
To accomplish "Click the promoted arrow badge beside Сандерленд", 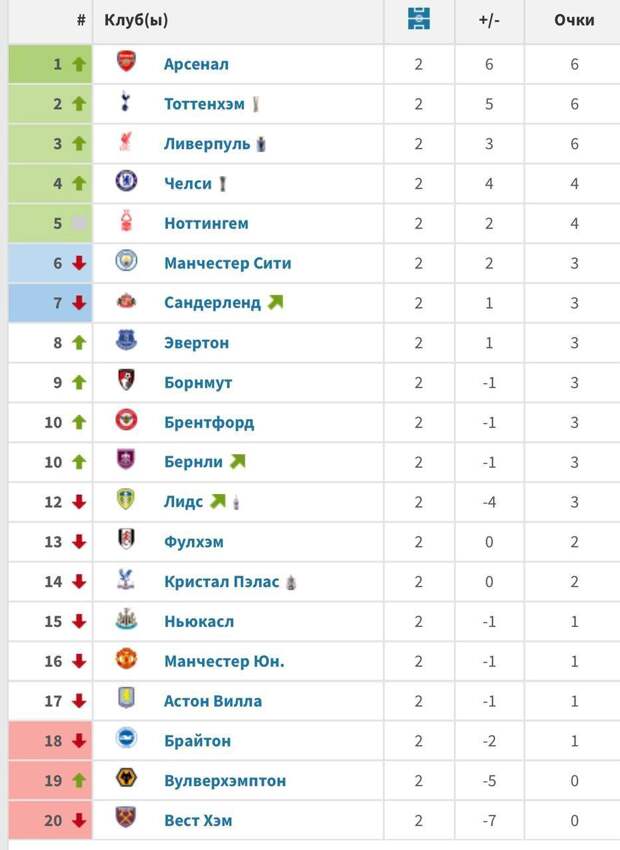I will (x=275, y=301).
